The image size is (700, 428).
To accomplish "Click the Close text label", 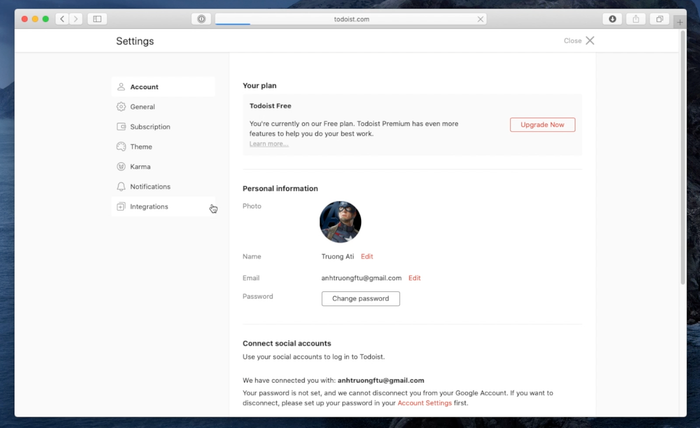I will click(x=572, y=41).
